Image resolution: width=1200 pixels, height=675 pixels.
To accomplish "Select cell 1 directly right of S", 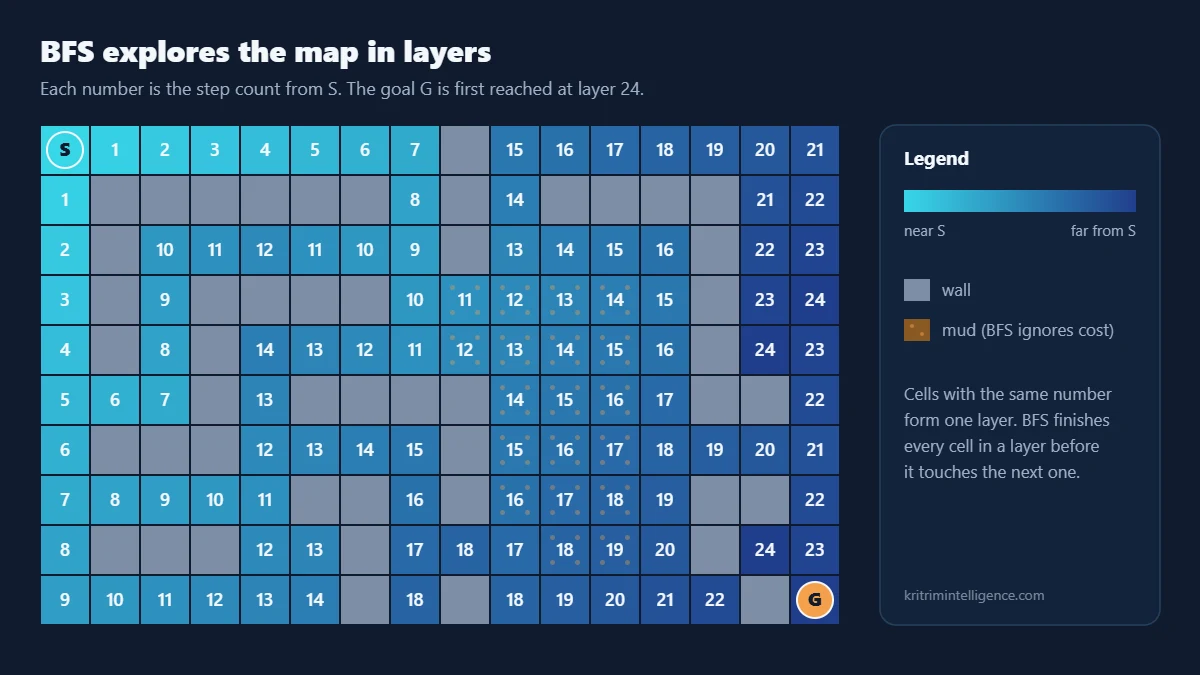I will tap(115, 150).
